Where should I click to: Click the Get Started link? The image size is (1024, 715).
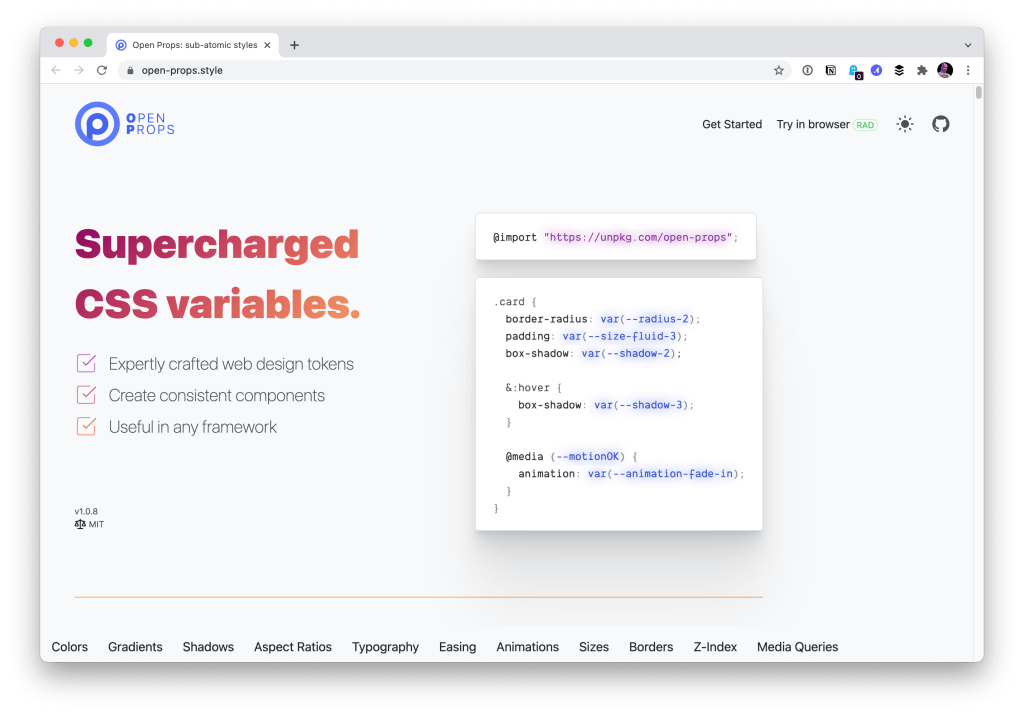coord(732,124)
